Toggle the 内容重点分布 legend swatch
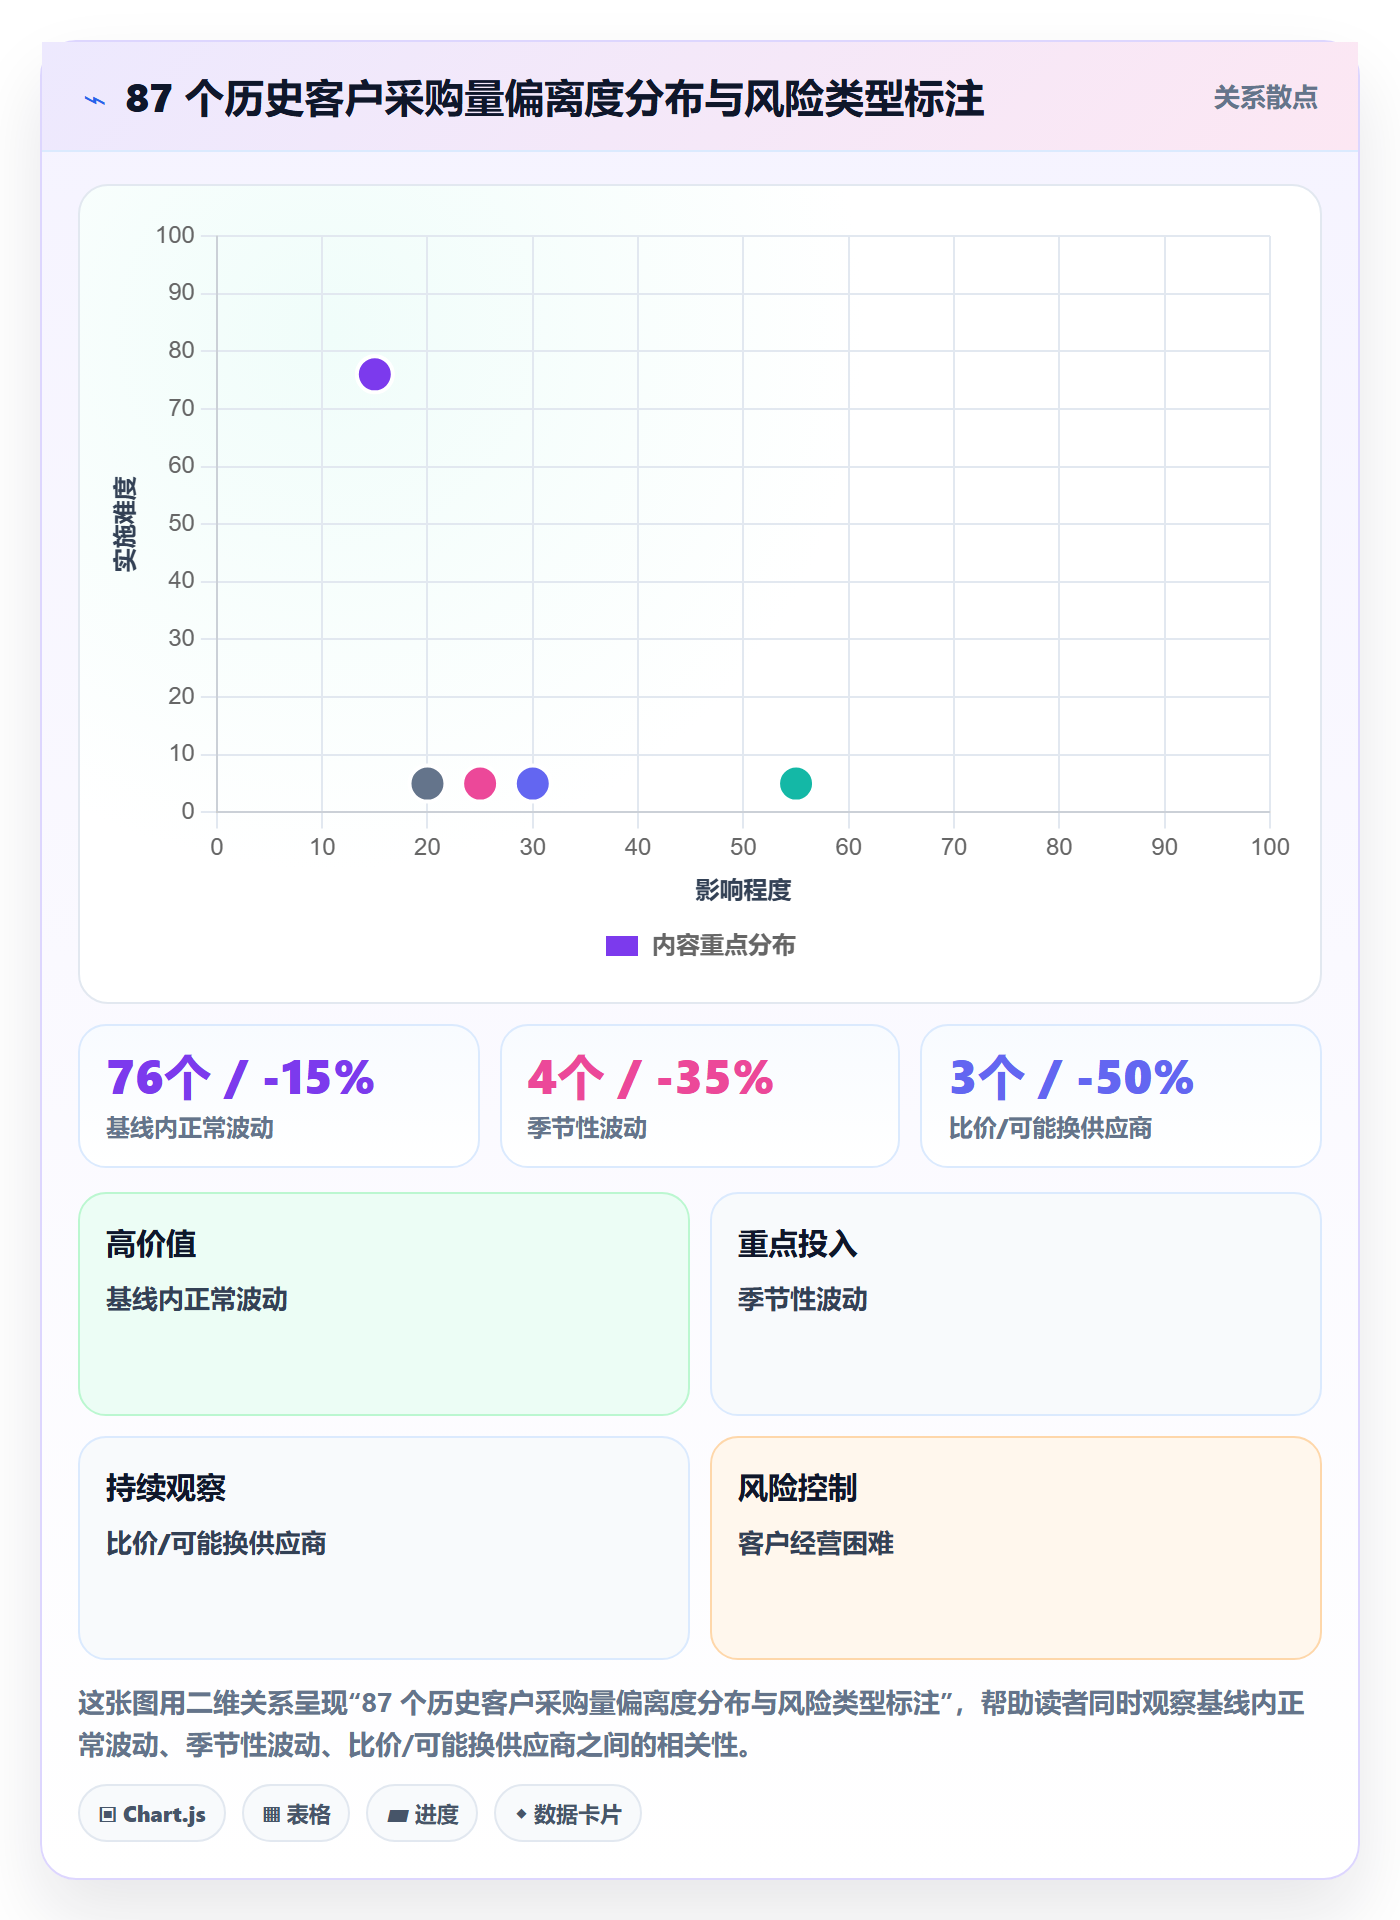This screenshot has height=1920, width=1400. click(622, 946)
